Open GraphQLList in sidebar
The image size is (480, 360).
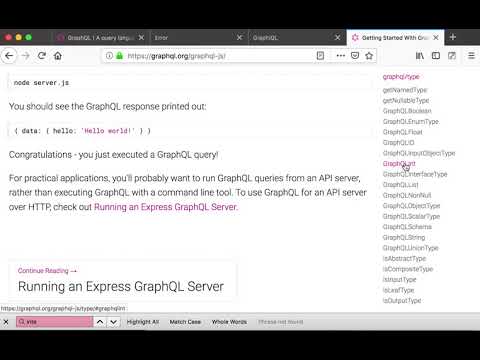(400, 185)
